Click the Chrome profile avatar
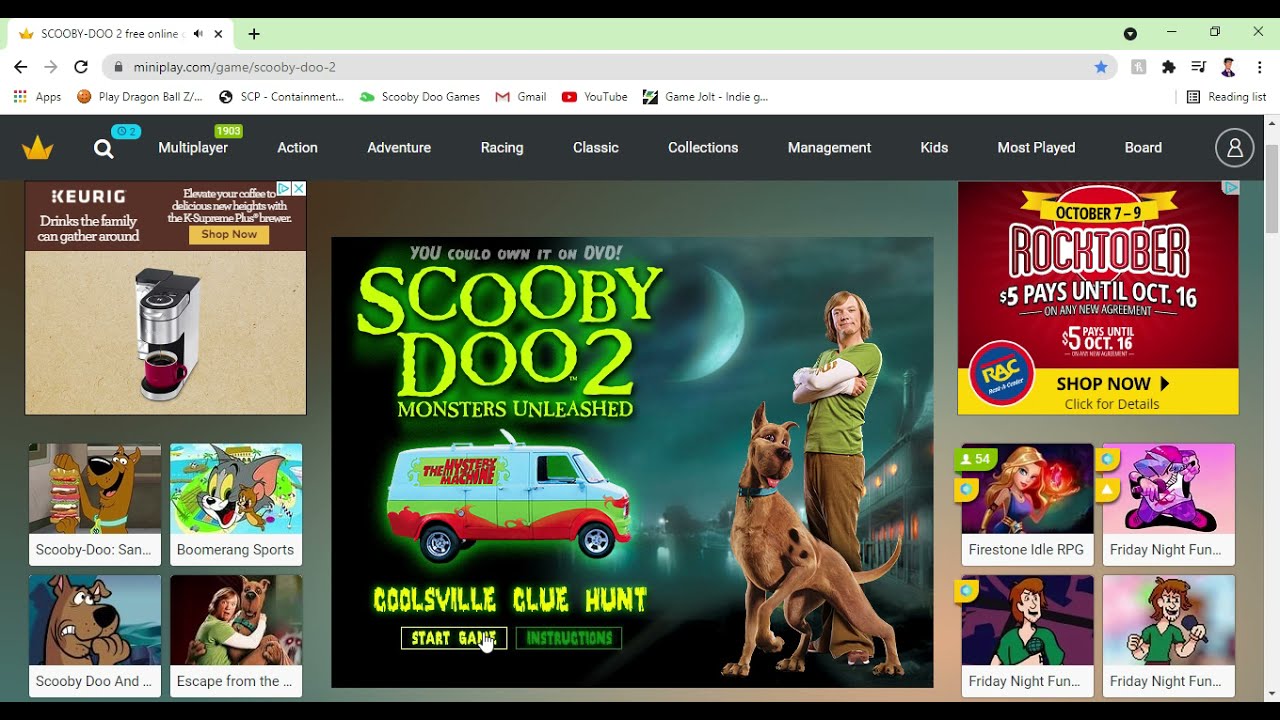1280x720 pixels. click(1229, 67)
